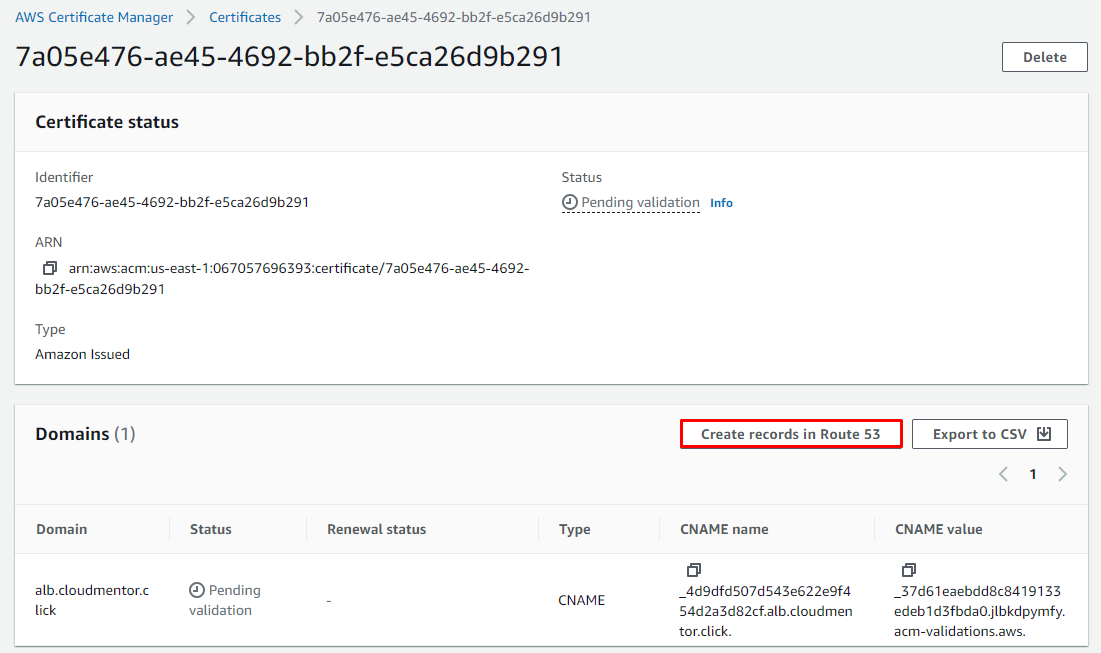Click the Pending validation status text
1101x653 pixels.
(x=640, y=202)
